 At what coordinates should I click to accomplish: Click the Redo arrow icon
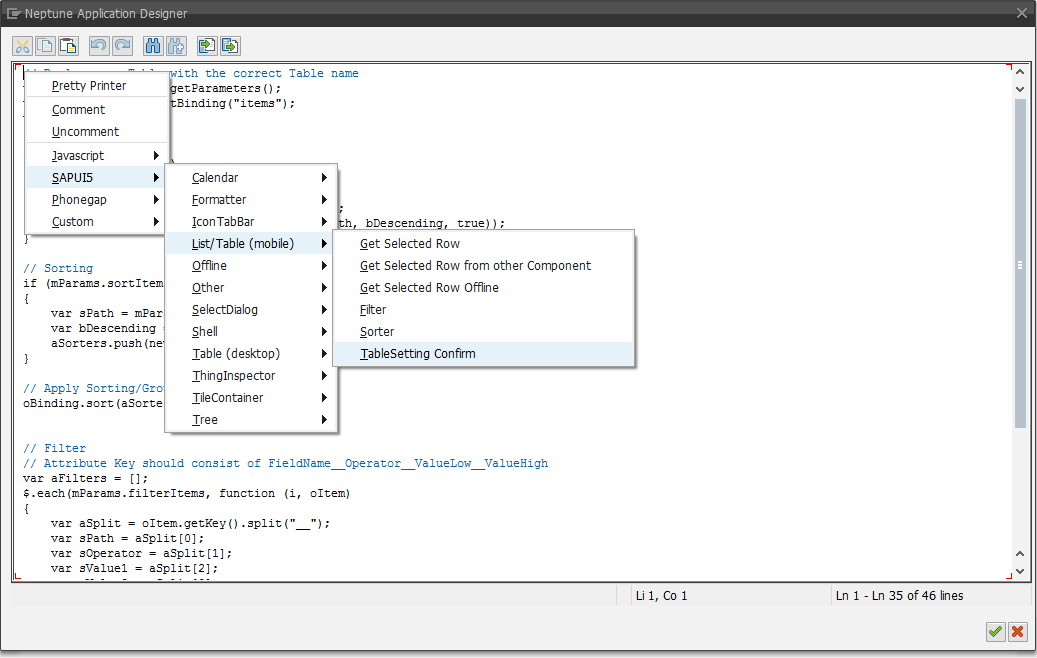click(x=122, y=46)
